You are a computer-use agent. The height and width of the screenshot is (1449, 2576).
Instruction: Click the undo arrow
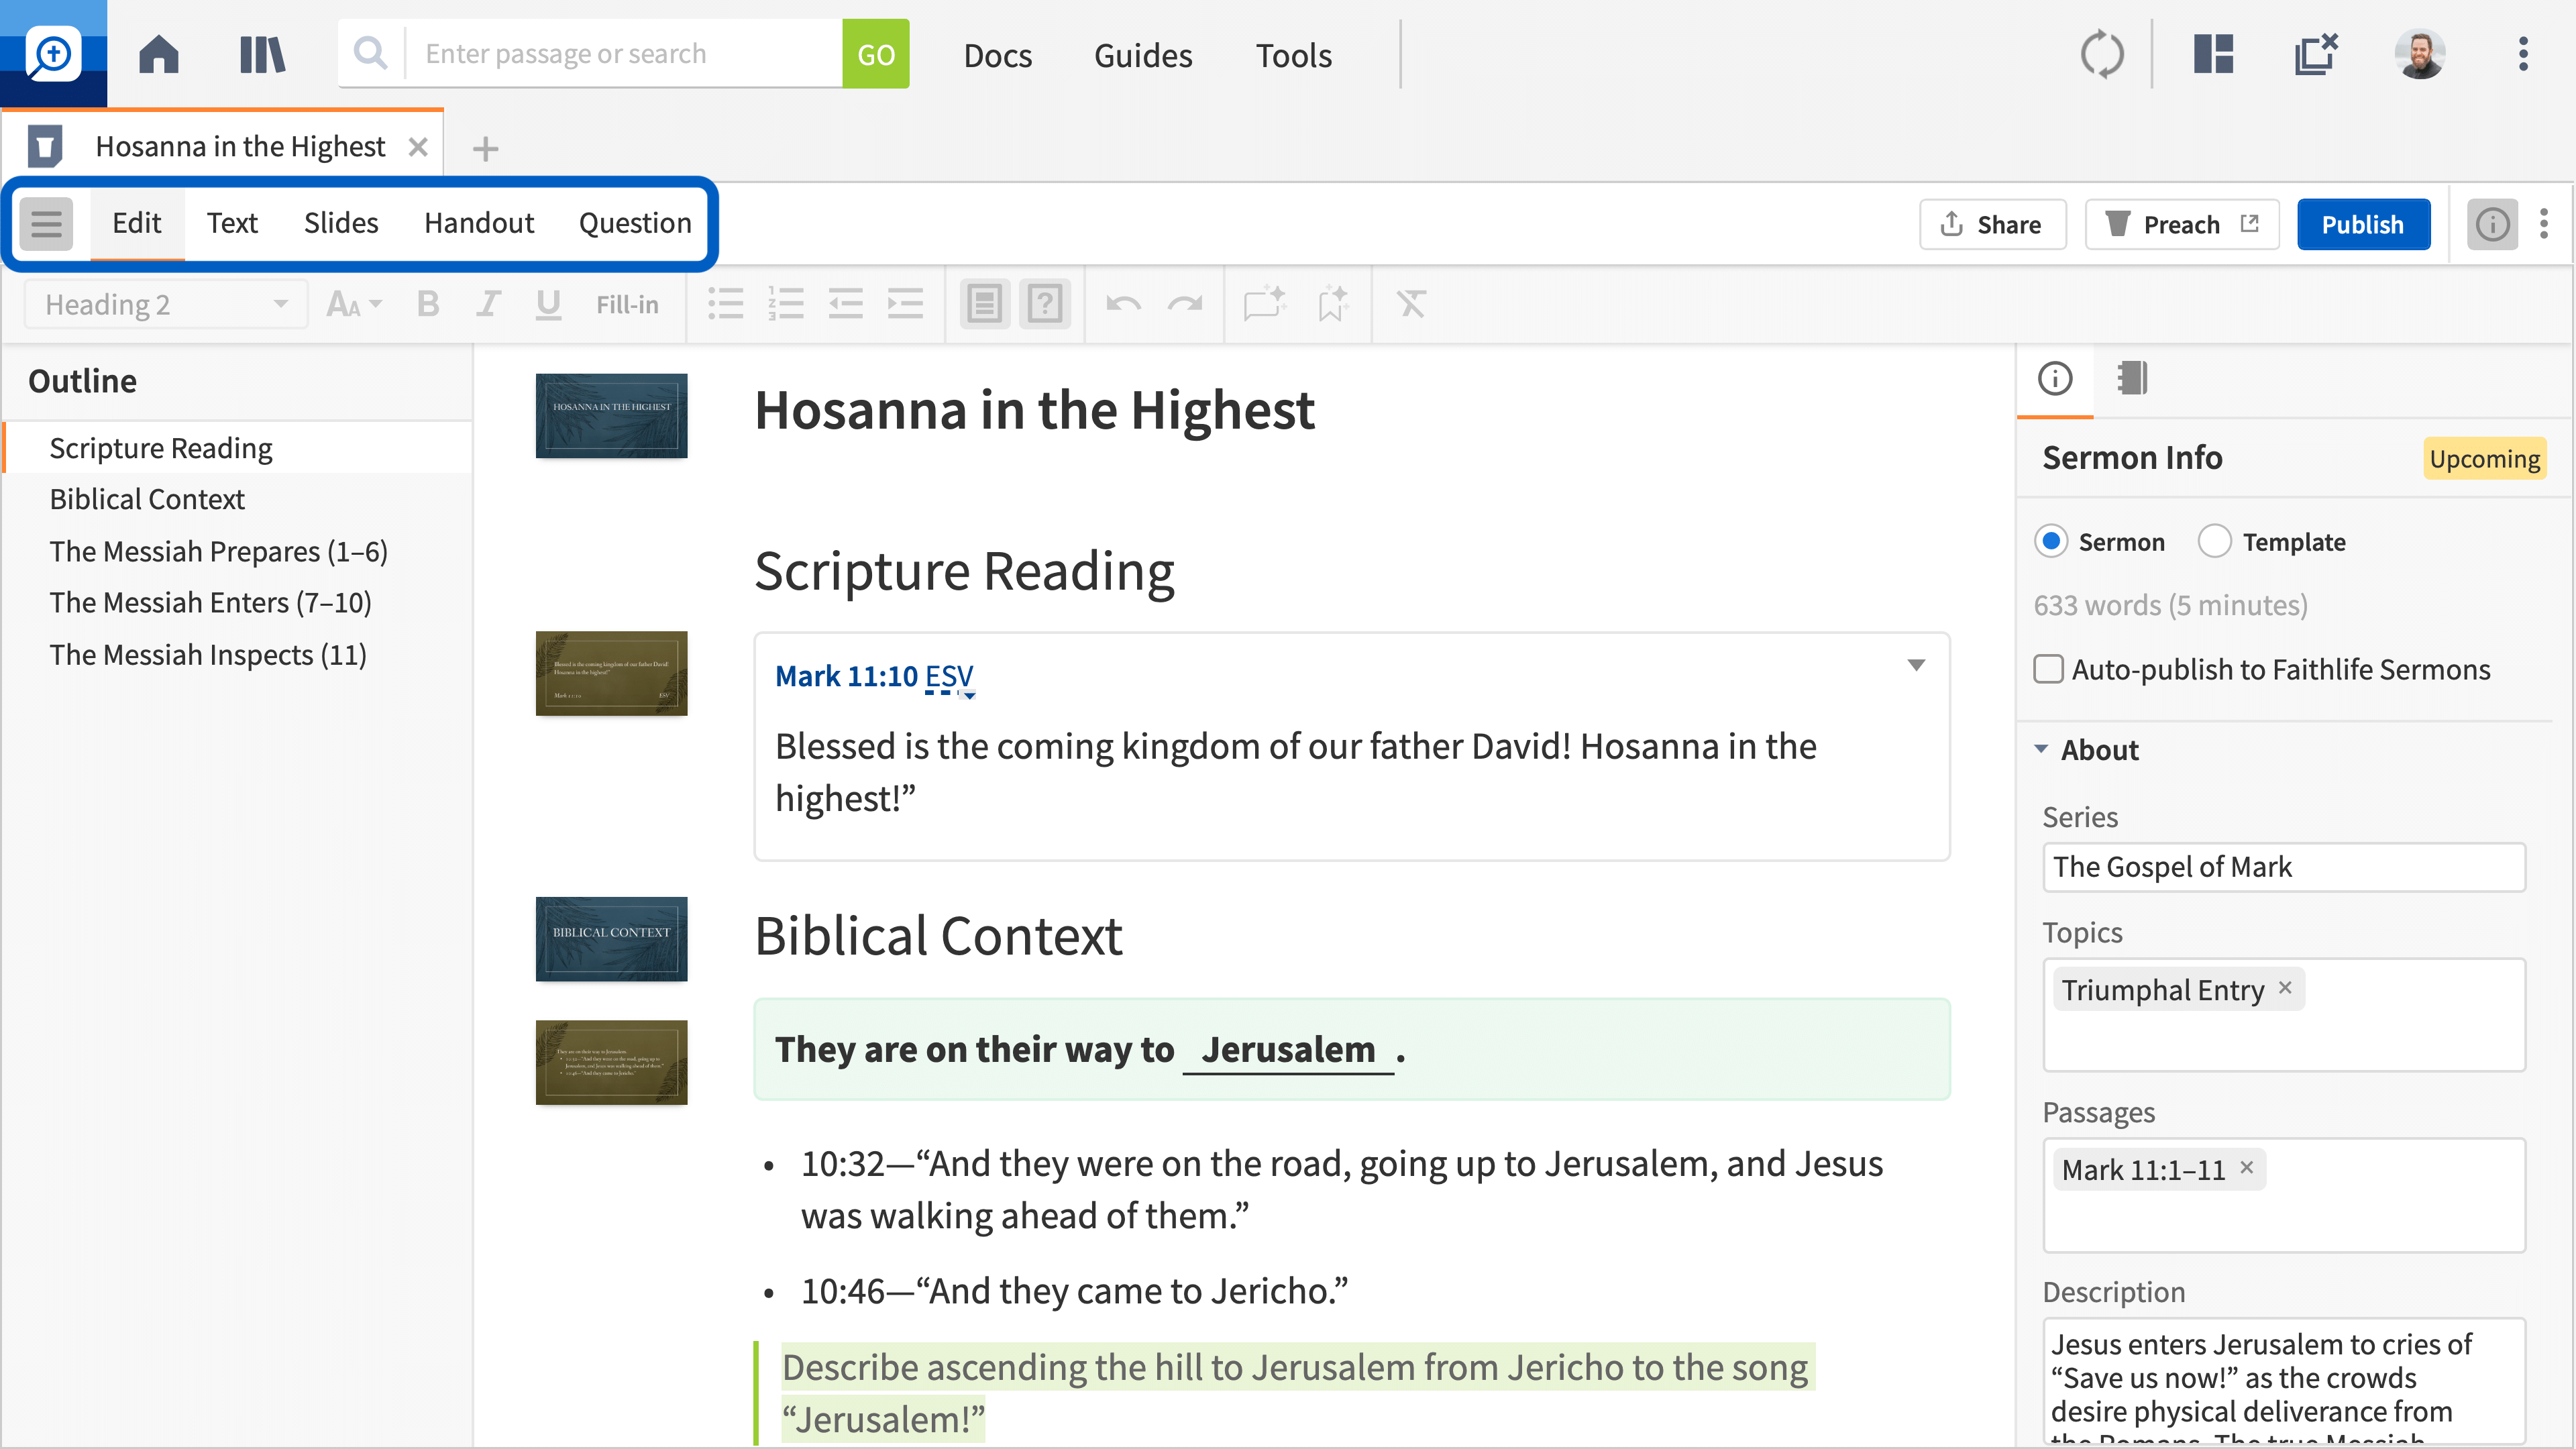(1124, 304)
